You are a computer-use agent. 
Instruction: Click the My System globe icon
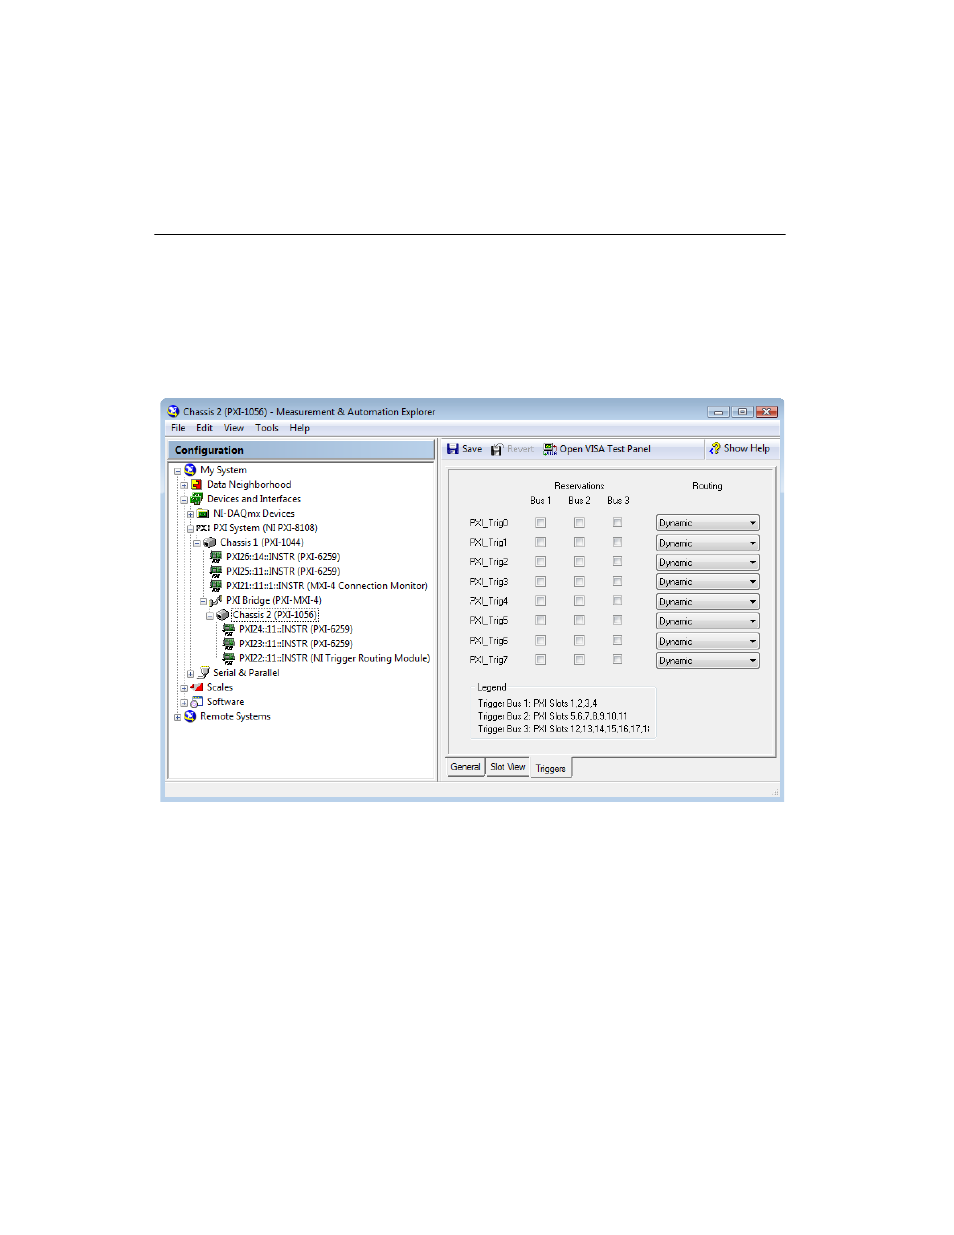(190, 469)
